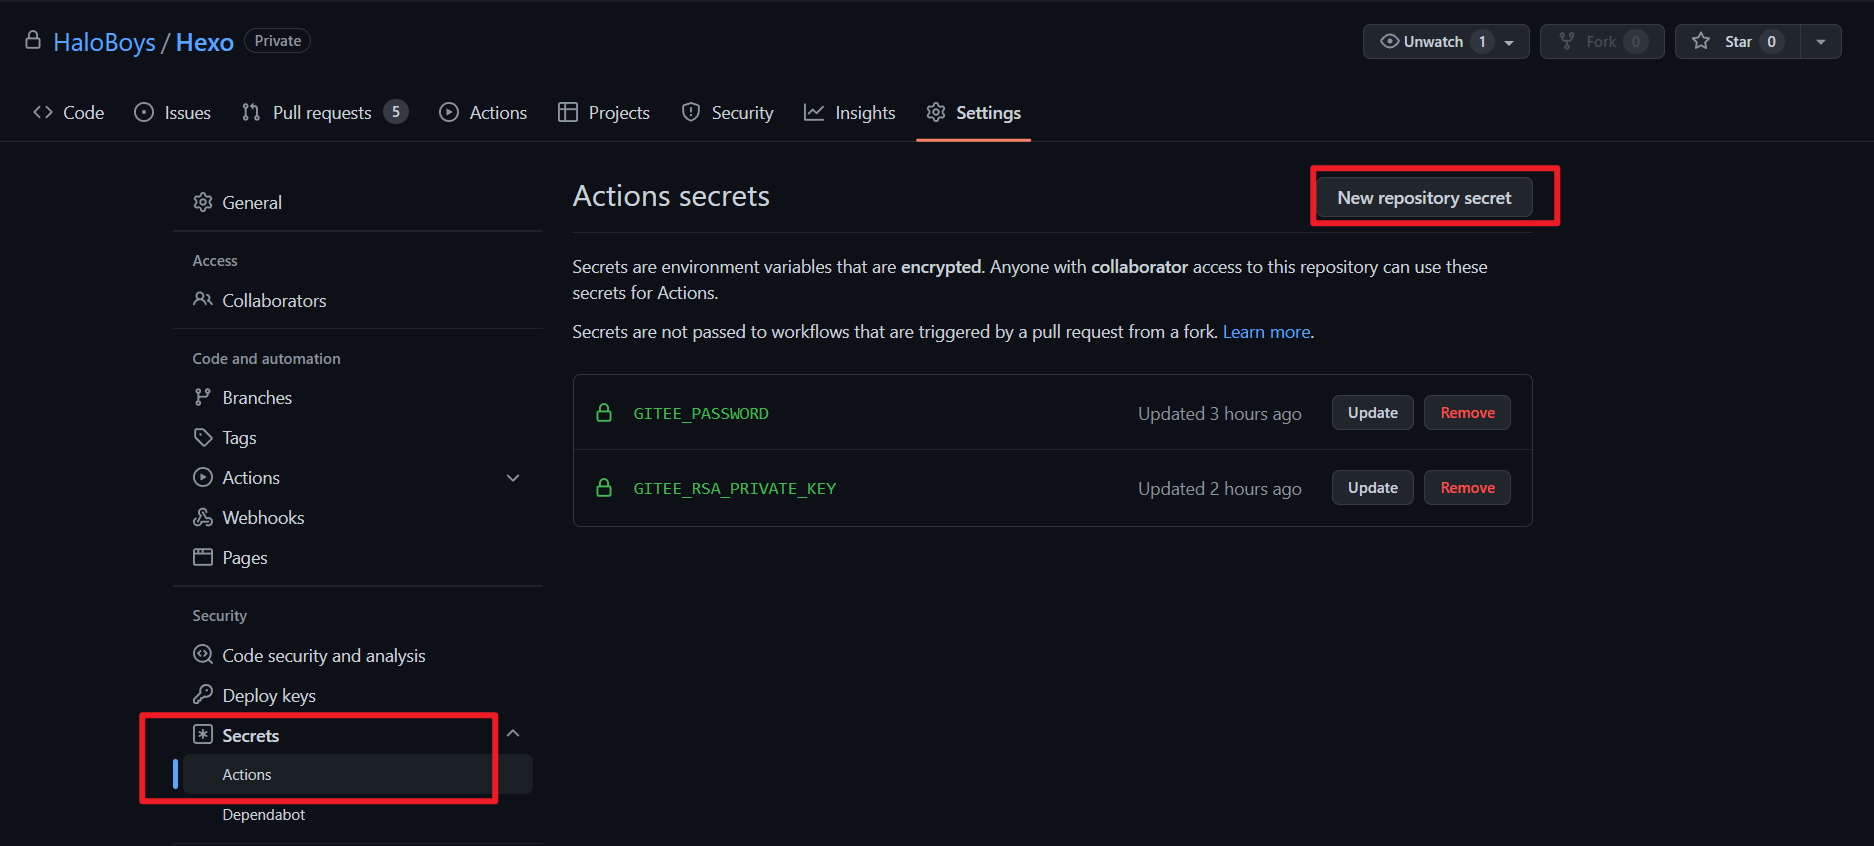
Task: Click the GITEE_PASSWORD secret name
Action: coord(700,413)
